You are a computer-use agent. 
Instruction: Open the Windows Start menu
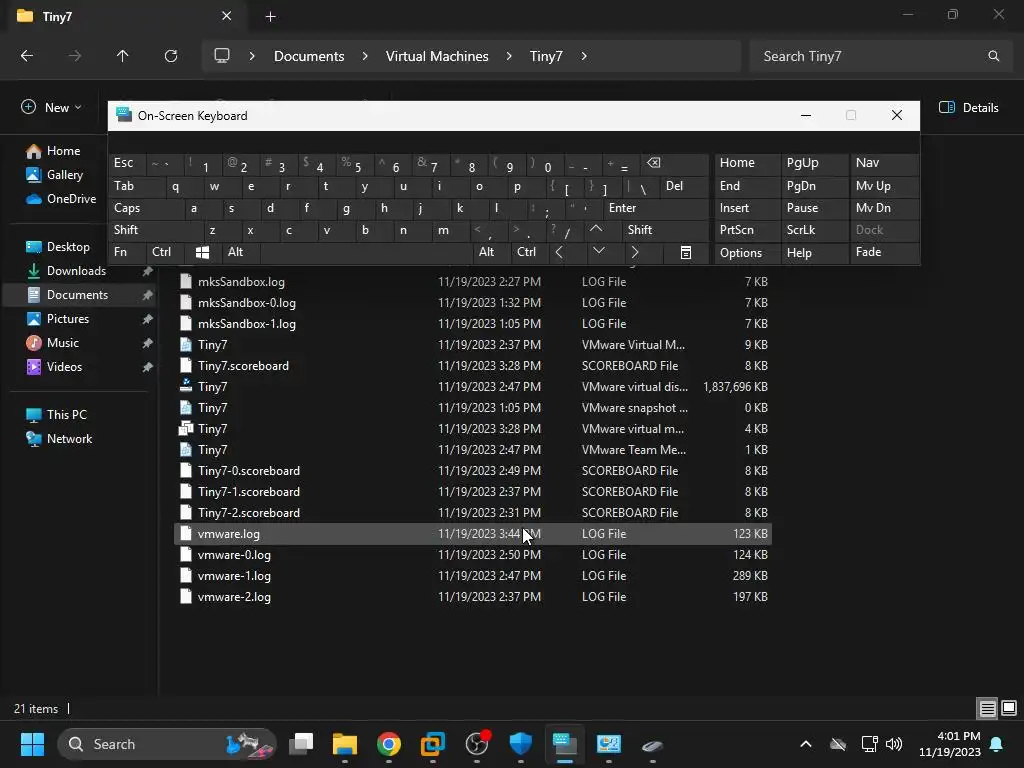click(x=32, y=744)
